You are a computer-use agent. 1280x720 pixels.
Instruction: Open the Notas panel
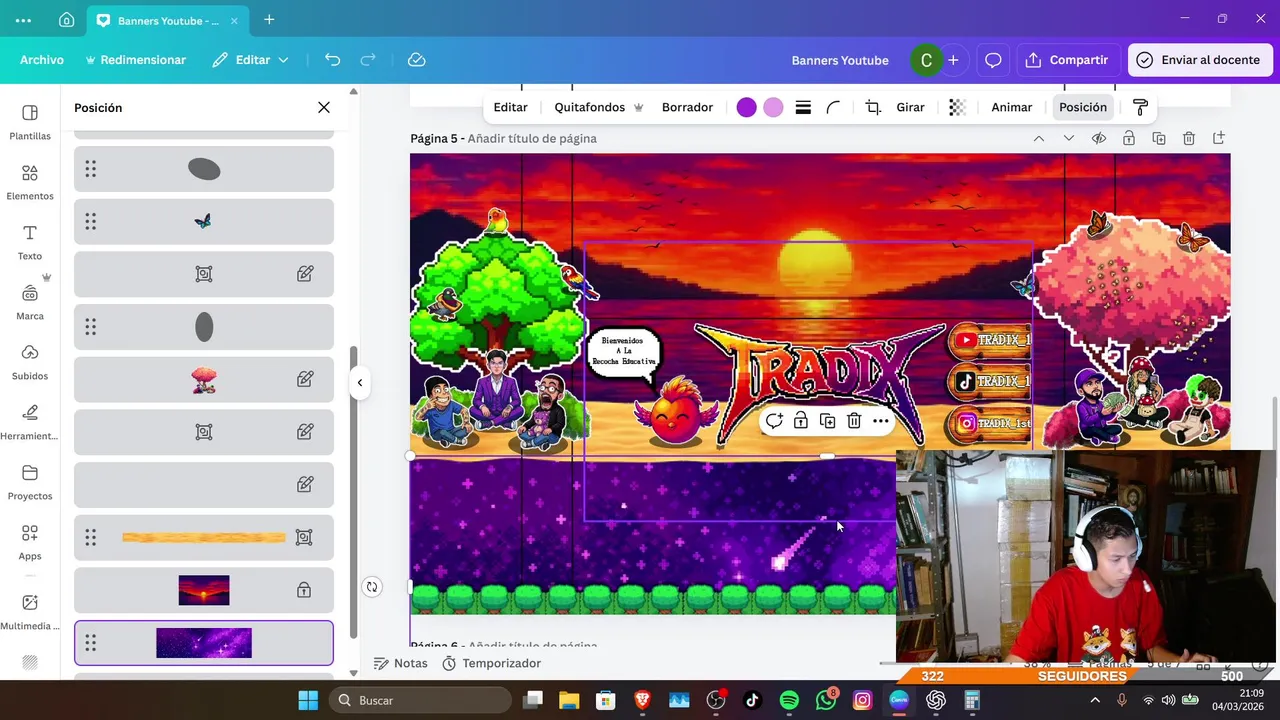(x=400, y=663)
